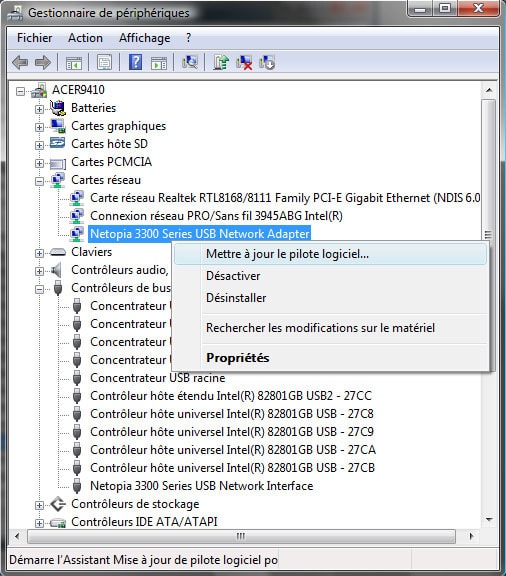Screen dimensions: 506x576
Task: Open the Affichage menu
Action: point(144,38)
